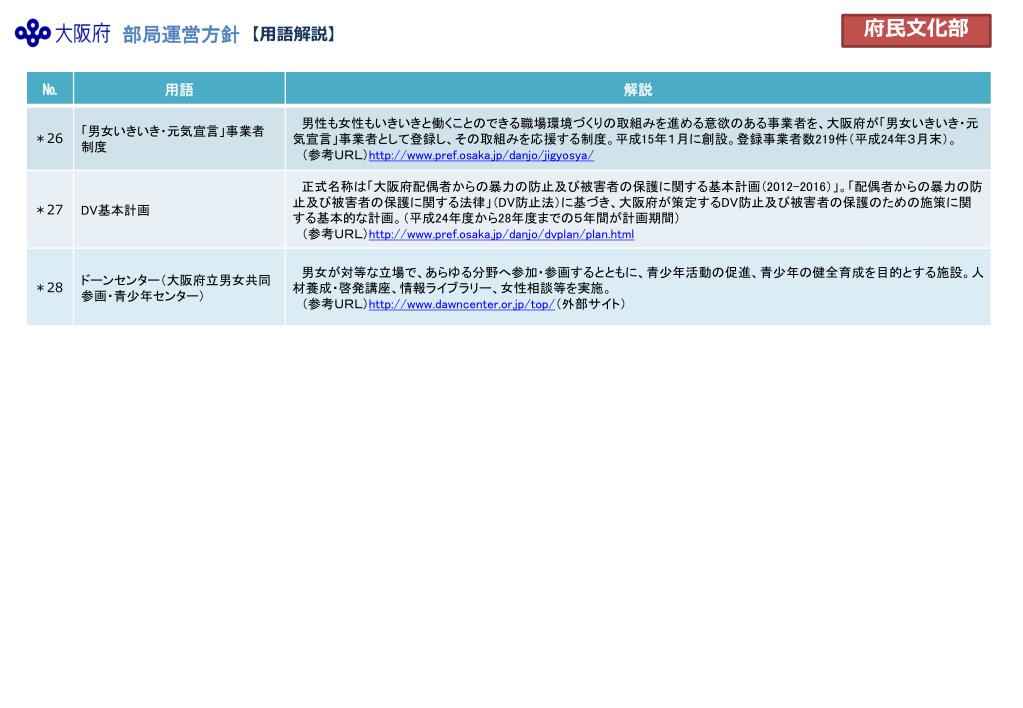Select the ＊26 number cell
Viewport: 1023px width, 708px height.
(x=50, y=138)
